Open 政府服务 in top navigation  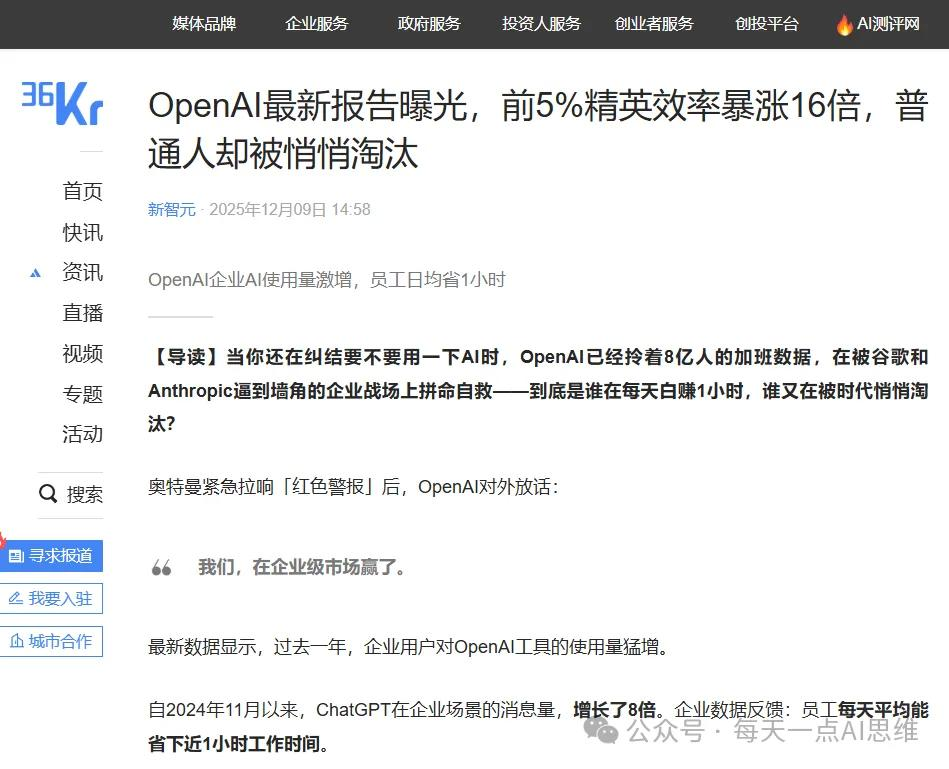[429, 24]
